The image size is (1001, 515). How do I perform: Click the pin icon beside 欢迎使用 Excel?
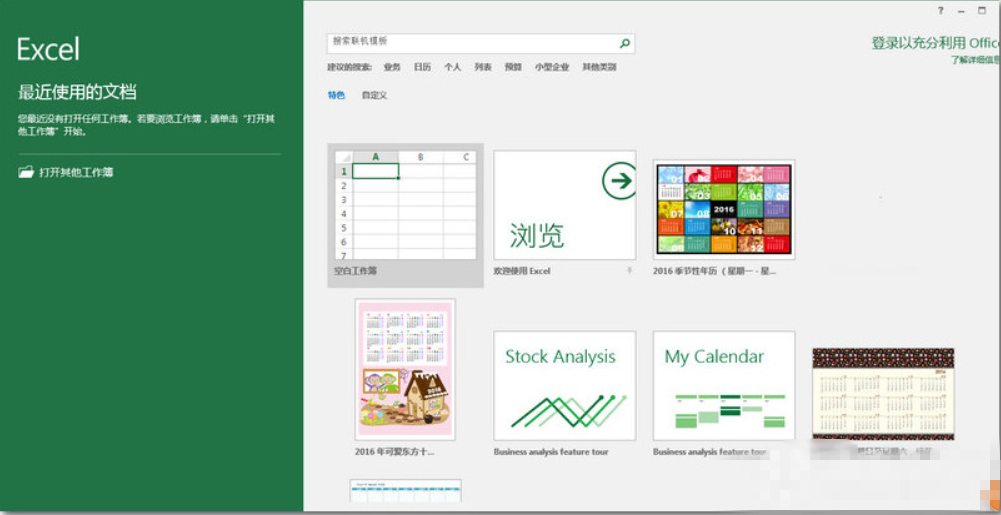629,271
